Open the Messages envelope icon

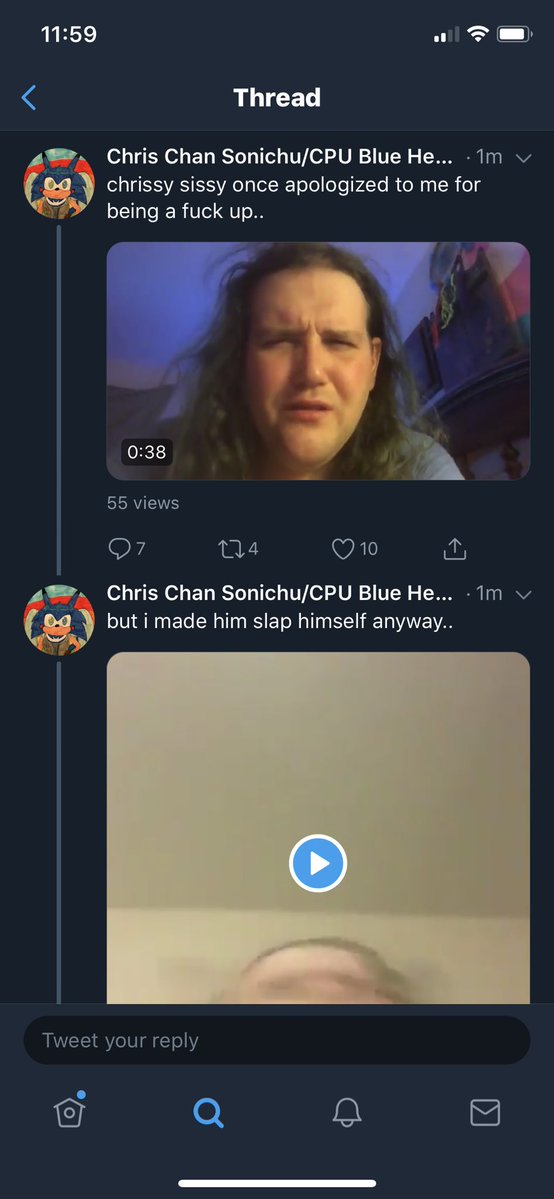(x=485, y=1113)
